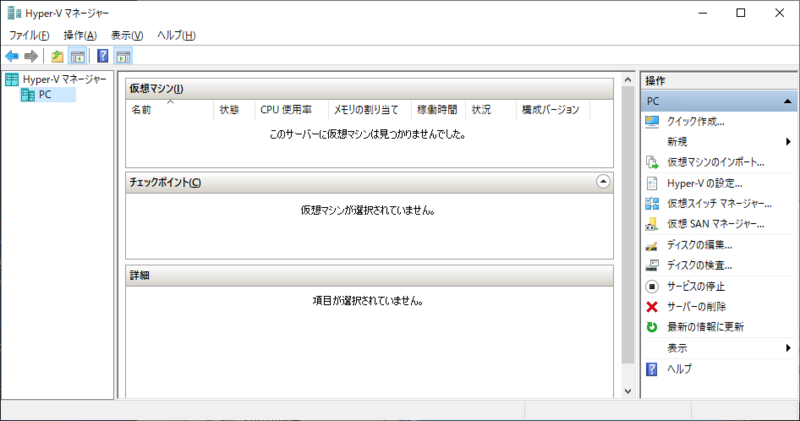Click the red X Remove Server icon

[652, 307]
